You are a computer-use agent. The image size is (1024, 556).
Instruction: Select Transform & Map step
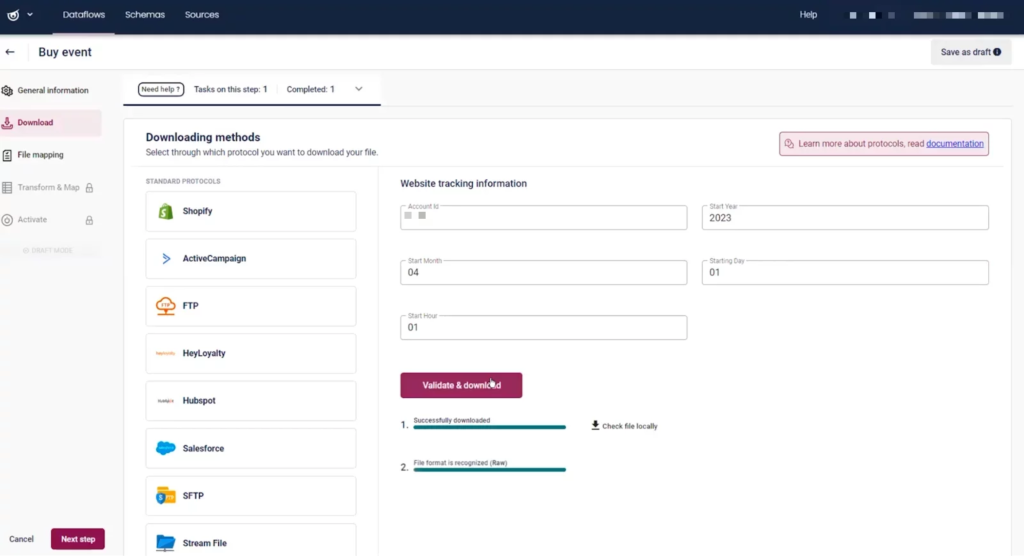pos(51,188)
